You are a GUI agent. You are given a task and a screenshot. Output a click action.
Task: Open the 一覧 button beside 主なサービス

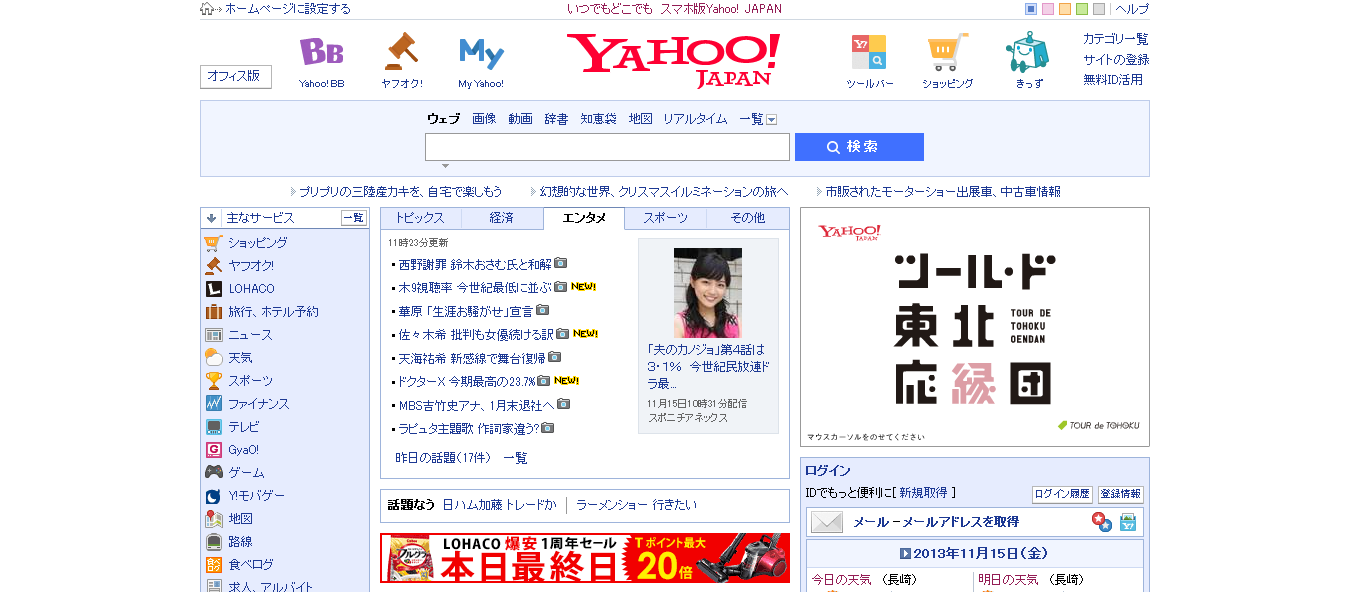[x=353, y=218]
